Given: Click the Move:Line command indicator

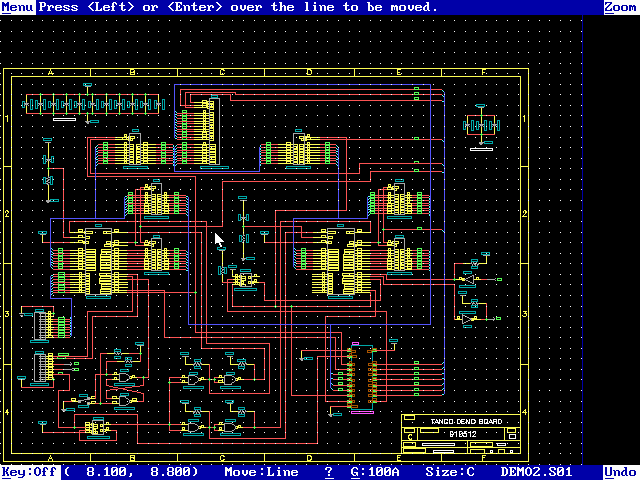Looking at the screenshot, I should 261,472.
